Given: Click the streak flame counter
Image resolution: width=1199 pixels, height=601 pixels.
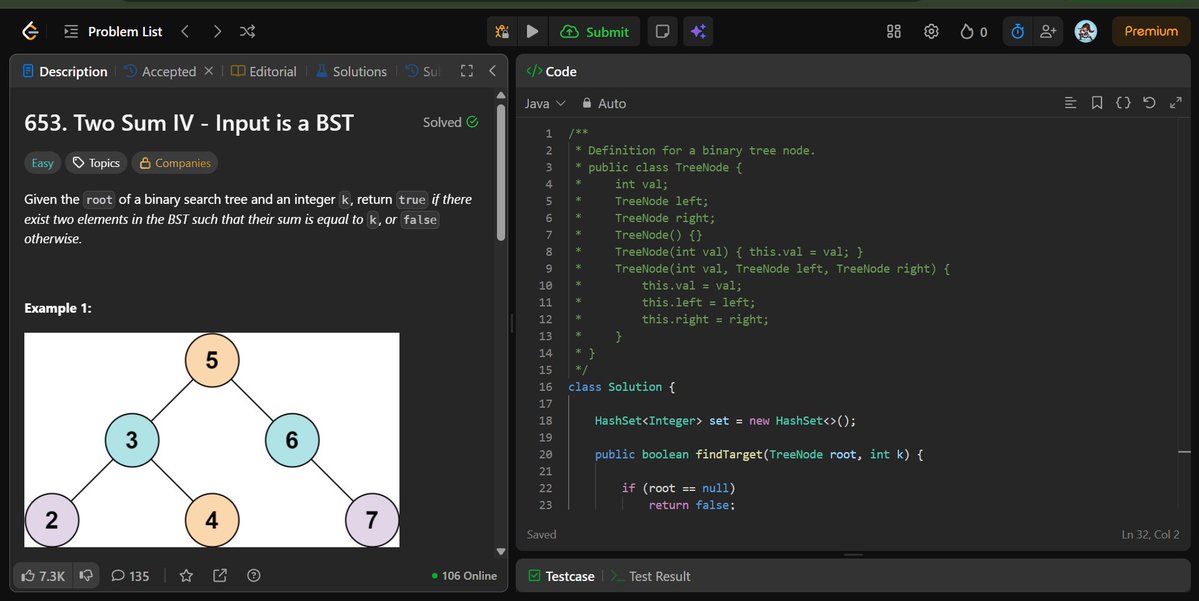Looking at the screenshot, I should click(x=973, y=31).
